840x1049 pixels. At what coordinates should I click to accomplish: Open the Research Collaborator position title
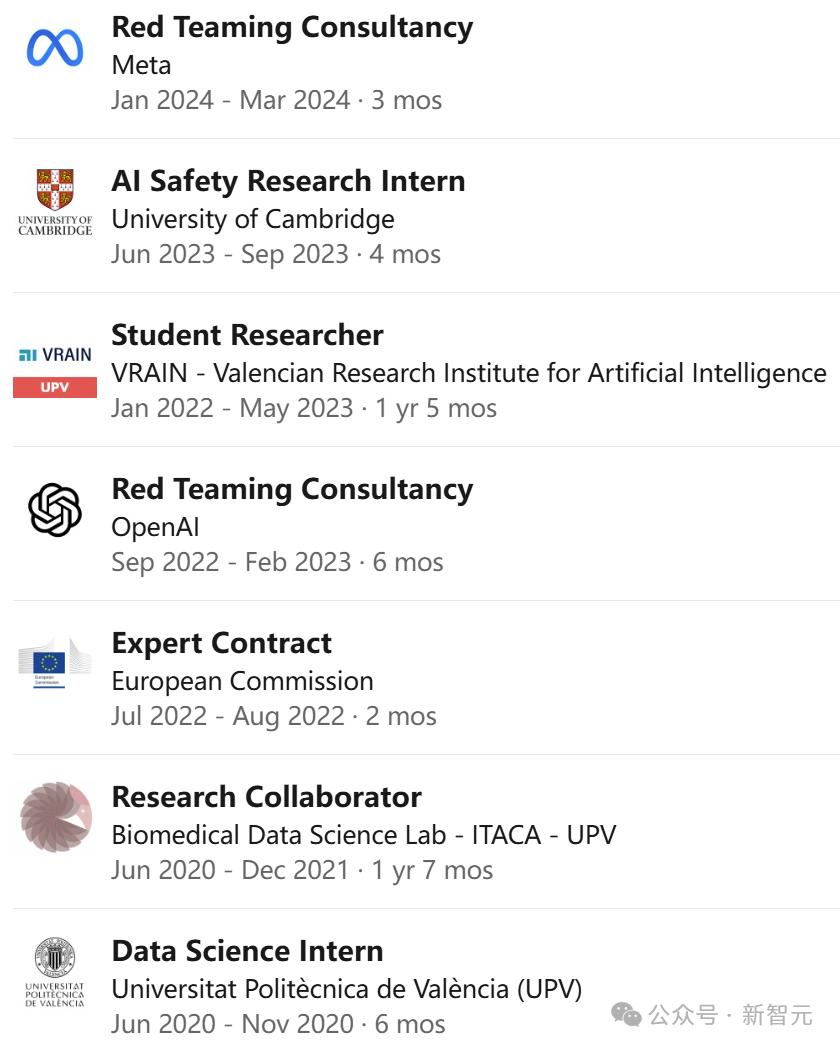pos(267,797)
